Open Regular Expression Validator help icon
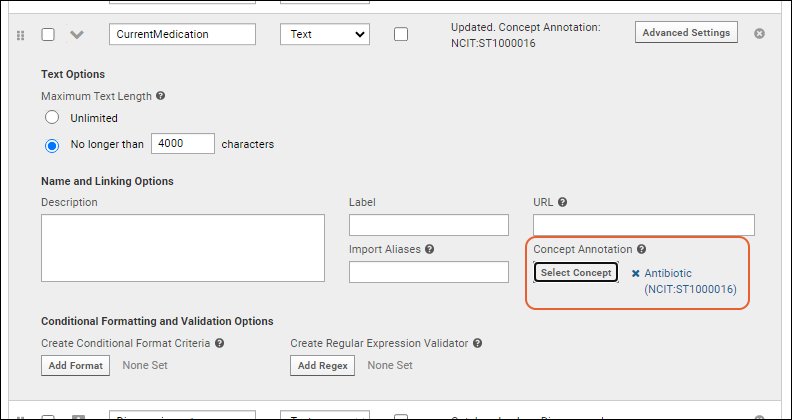This screenshot has width=792, height=420. [x=477, y=343]
